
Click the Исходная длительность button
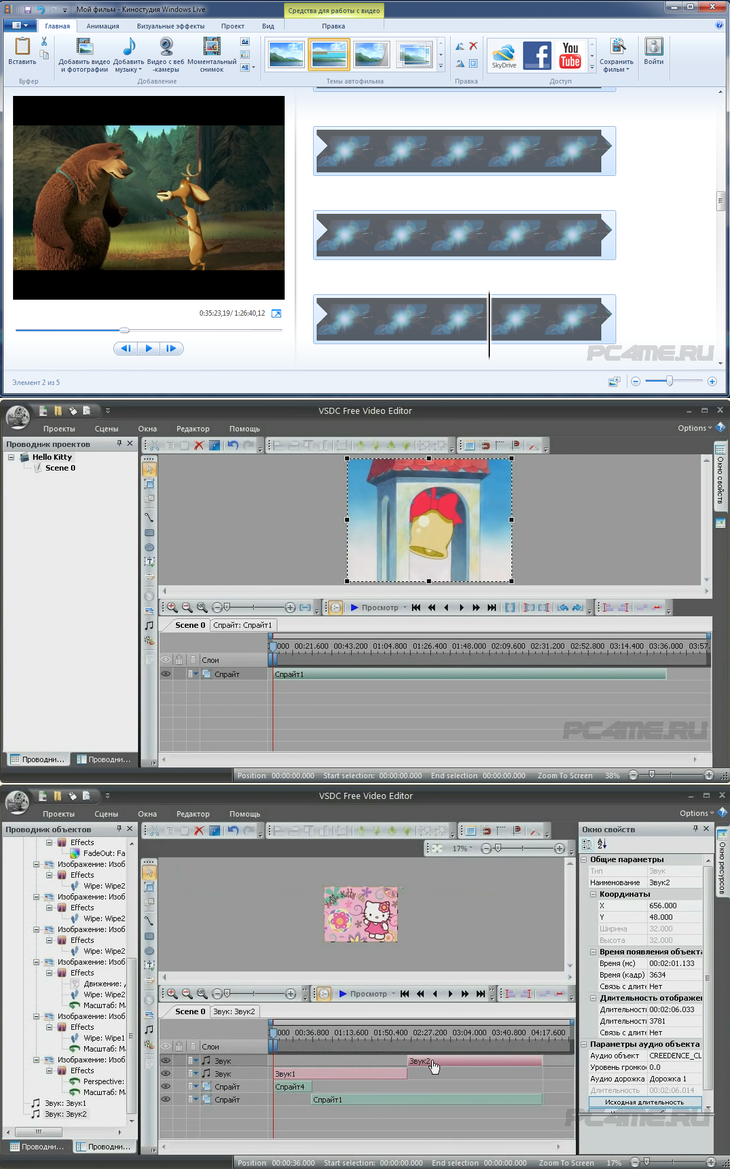pyautogui.click(x=644, y=1102)
